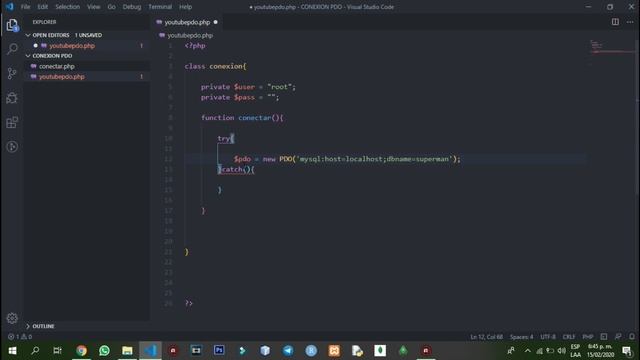Click the ESP LAA language indicator

(x=576, y=351)
